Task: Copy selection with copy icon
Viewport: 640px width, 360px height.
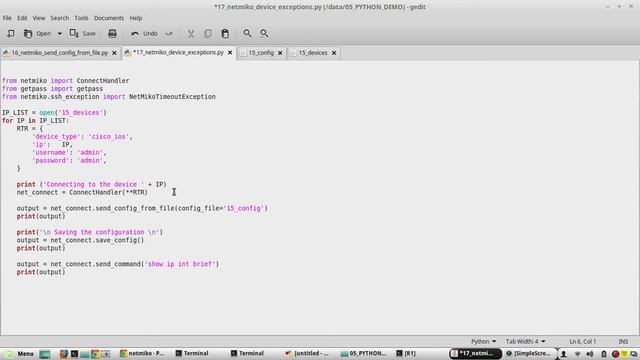Action: coord(208,33)
